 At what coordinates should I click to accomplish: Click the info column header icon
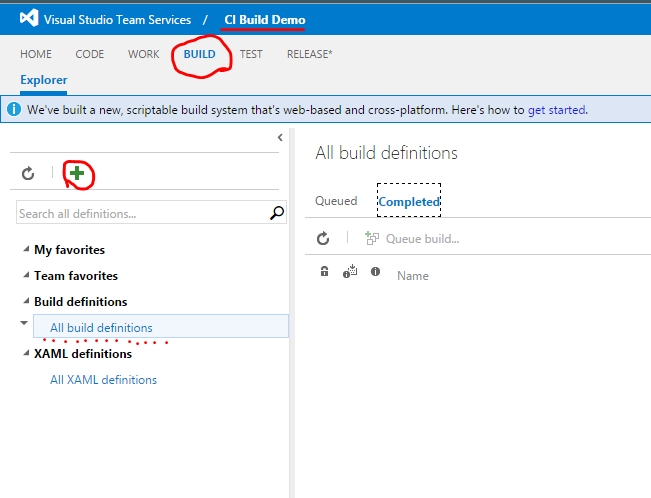375,271
